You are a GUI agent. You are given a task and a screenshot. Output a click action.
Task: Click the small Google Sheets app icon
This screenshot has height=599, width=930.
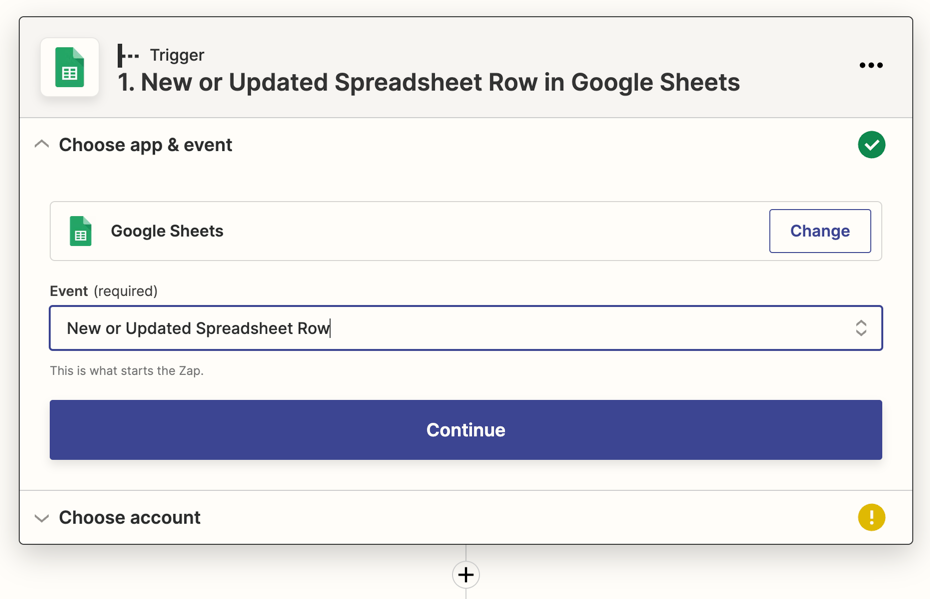pos(81,231)
